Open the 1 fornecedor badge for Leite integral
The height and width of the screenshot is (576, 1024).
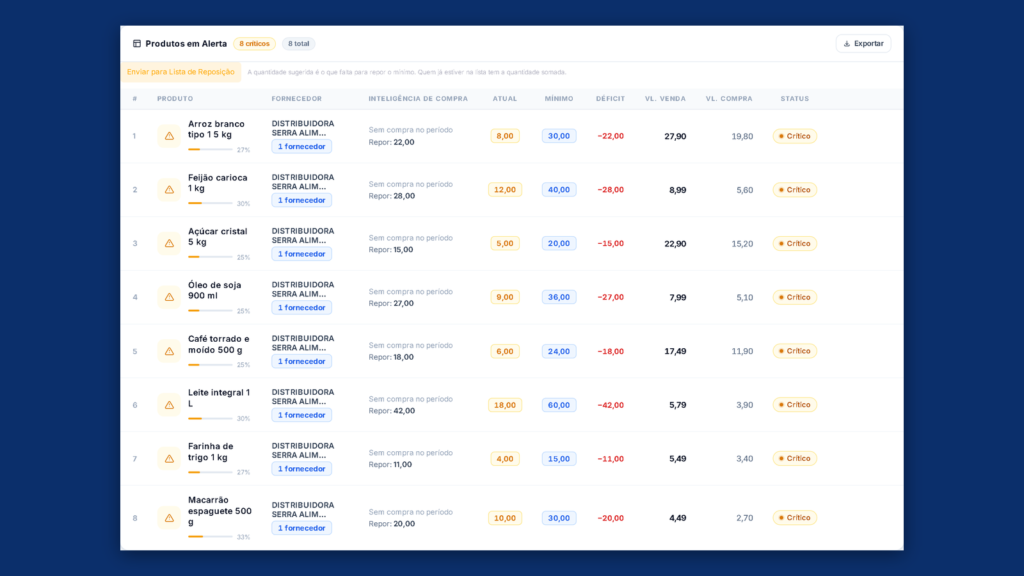coord(302,415)
